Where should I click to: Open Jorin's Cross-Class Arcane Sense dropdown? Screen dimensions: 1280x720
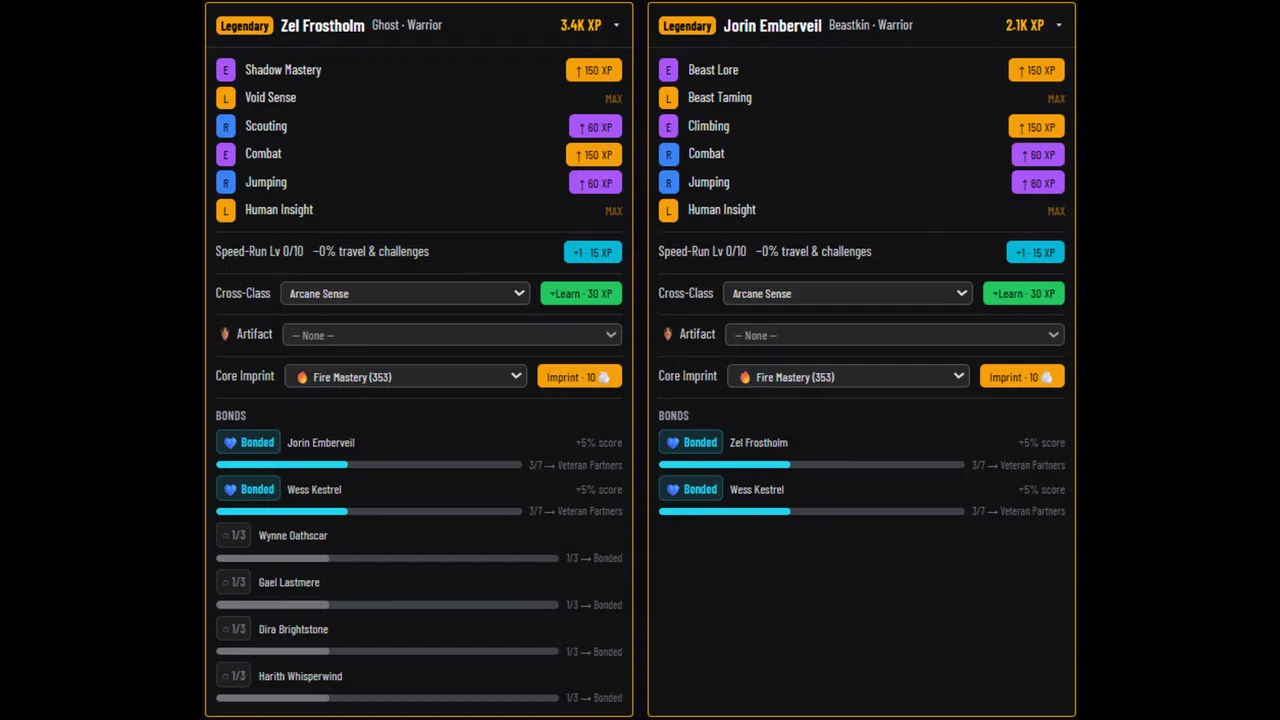point(847,293)
